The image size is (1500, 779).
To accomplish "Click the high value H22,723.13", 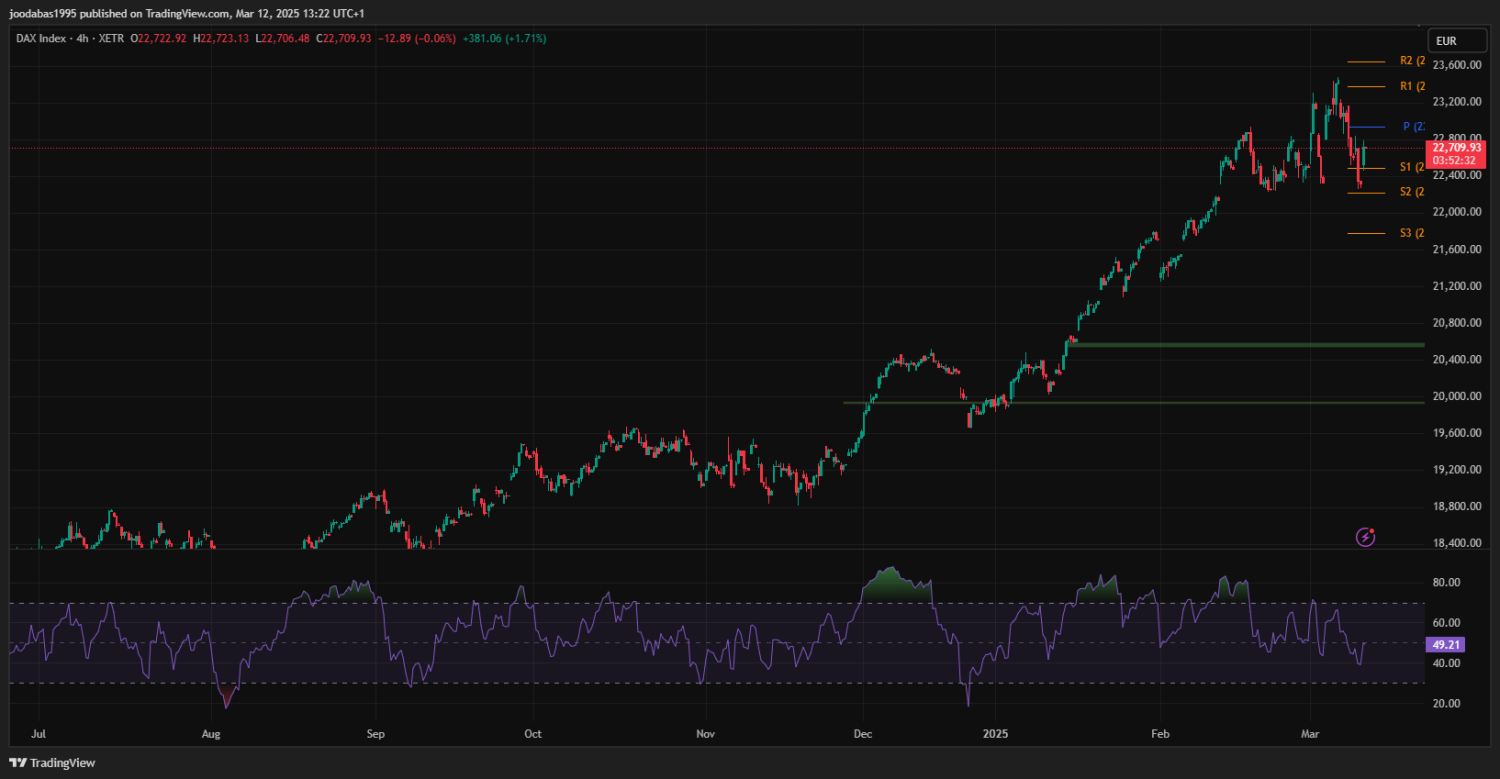I will pyautogui.click(x=222, y=38).
